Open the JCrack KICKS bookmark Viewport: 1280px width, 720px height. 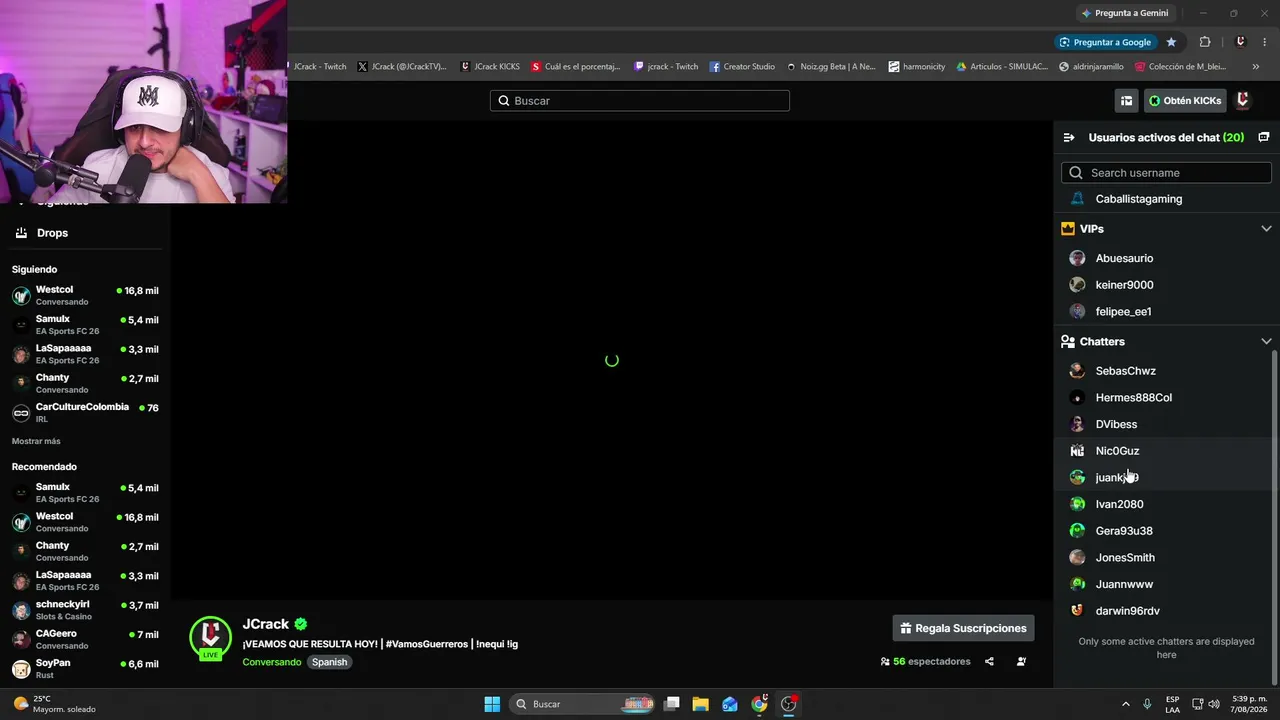click(x=490, y=67)
